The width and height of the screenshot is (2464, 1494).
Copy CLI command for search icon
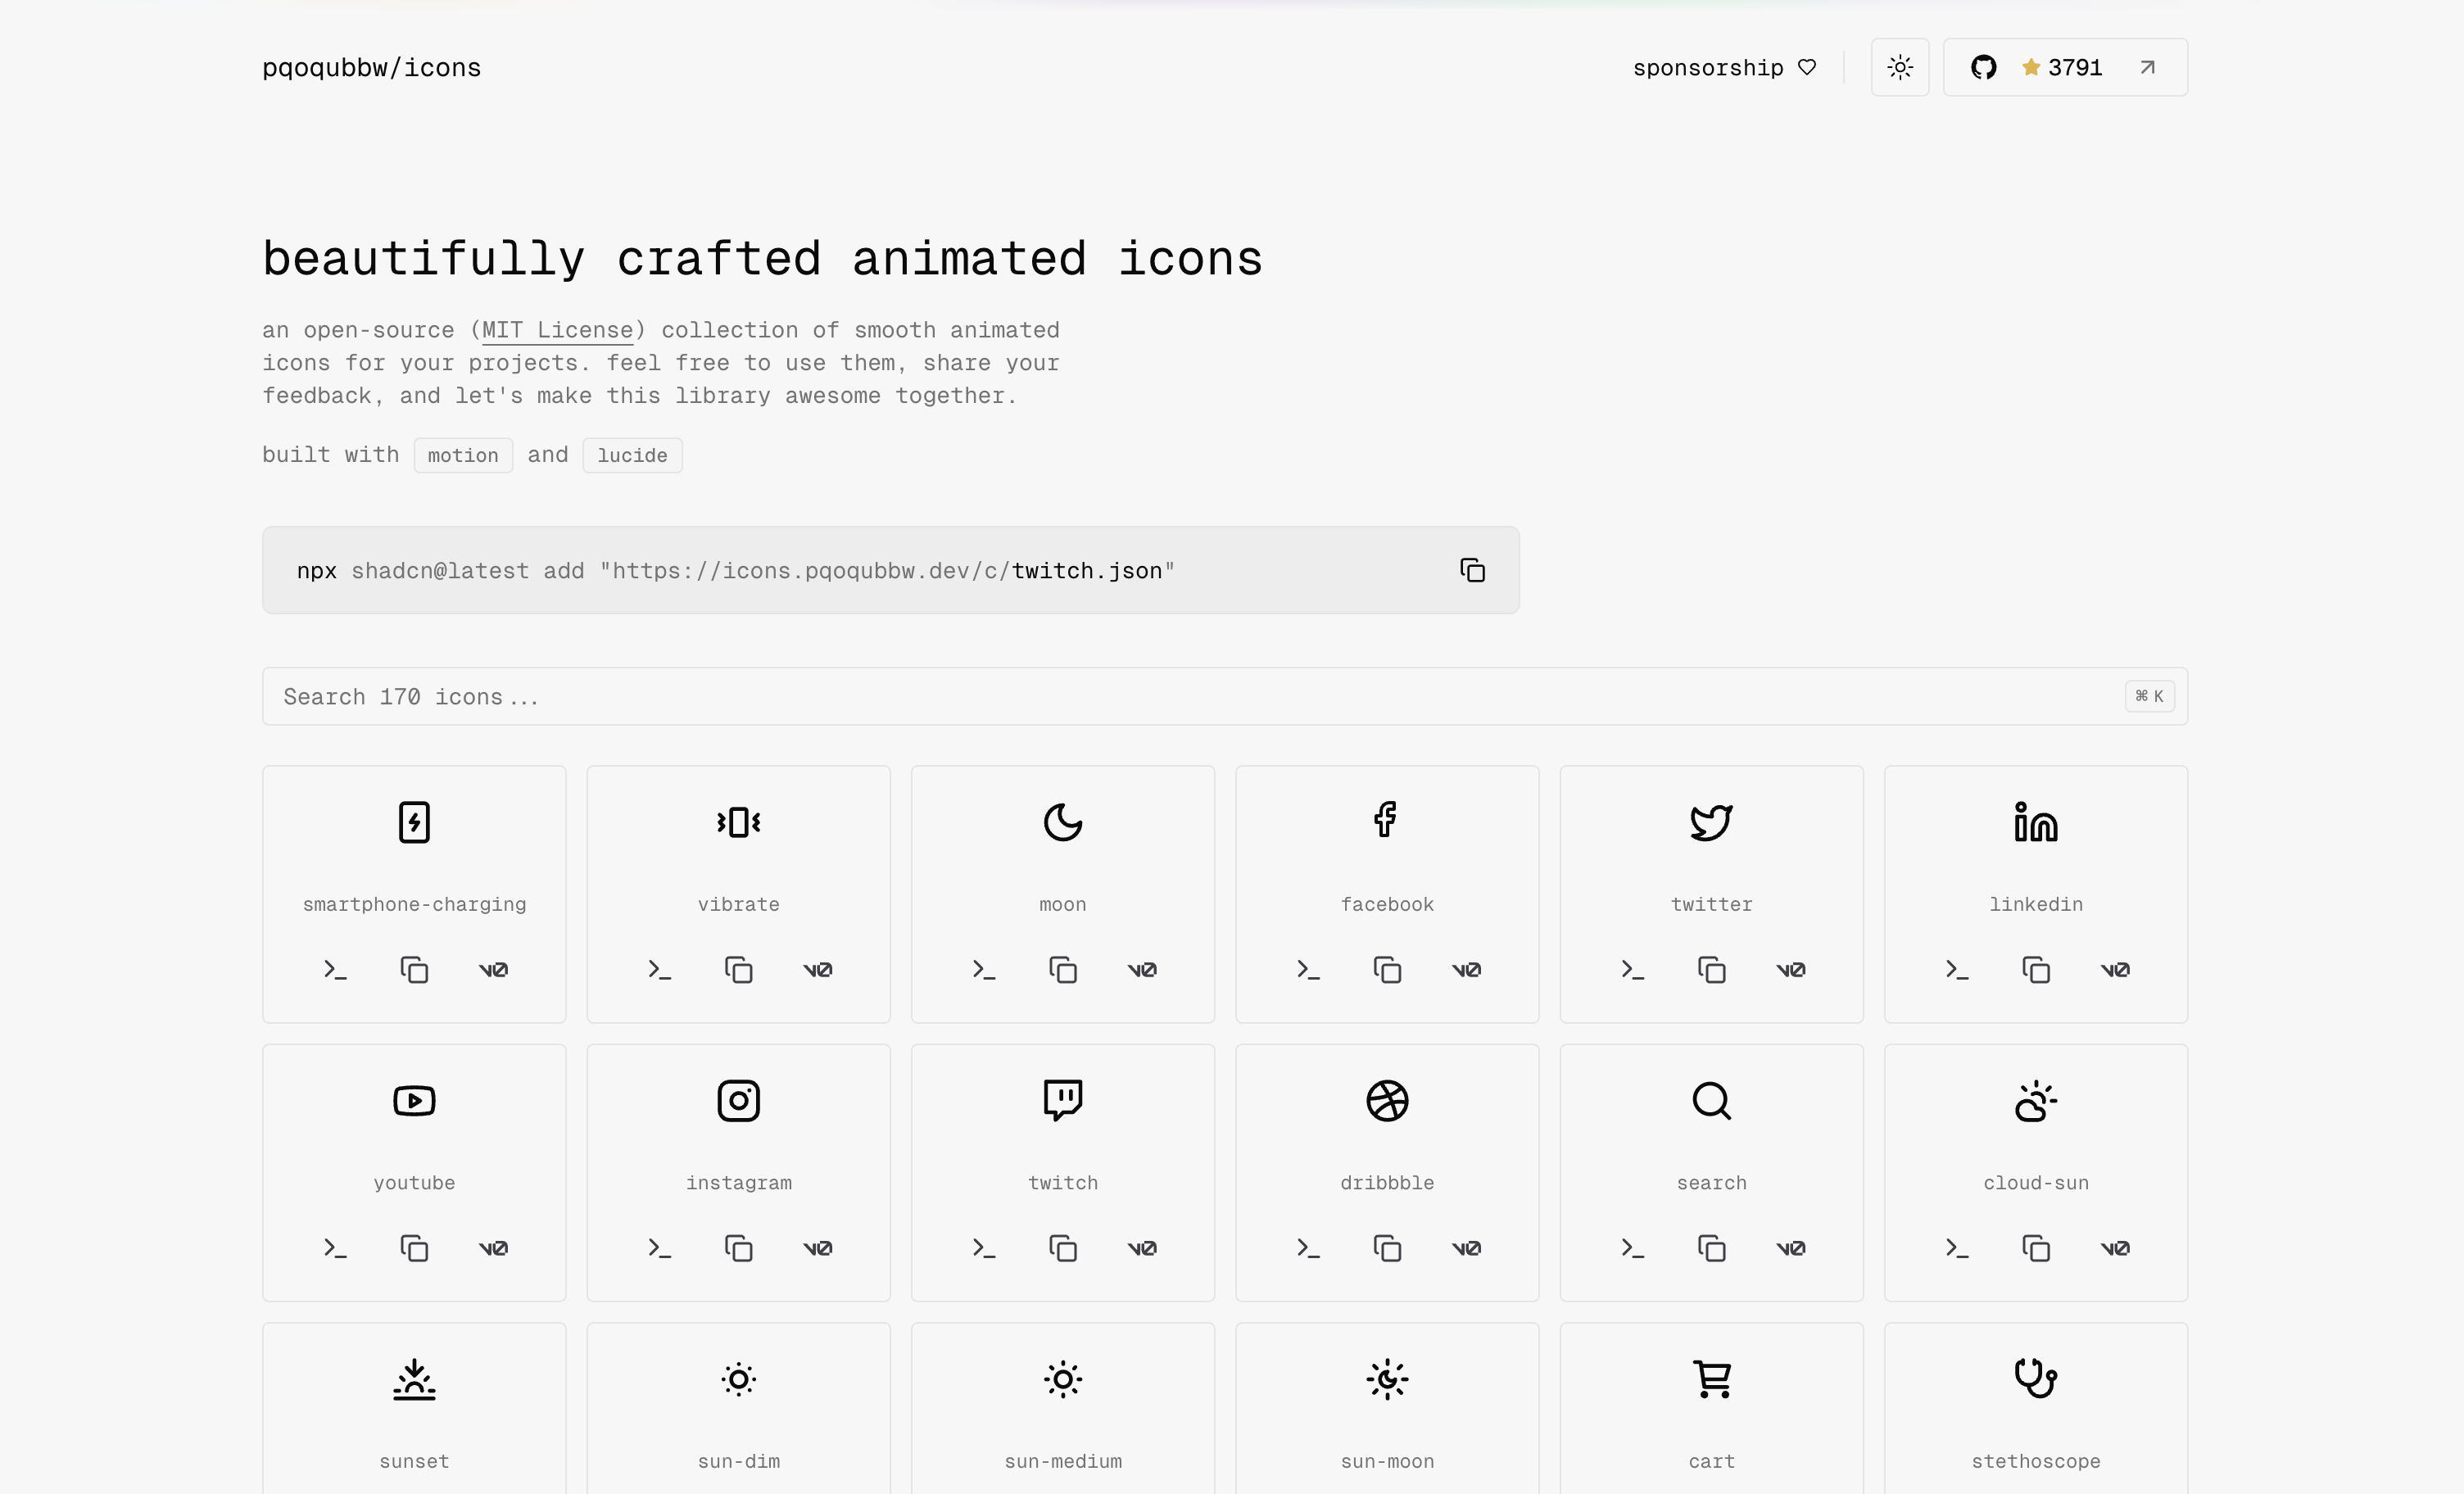point(1632,1247)
